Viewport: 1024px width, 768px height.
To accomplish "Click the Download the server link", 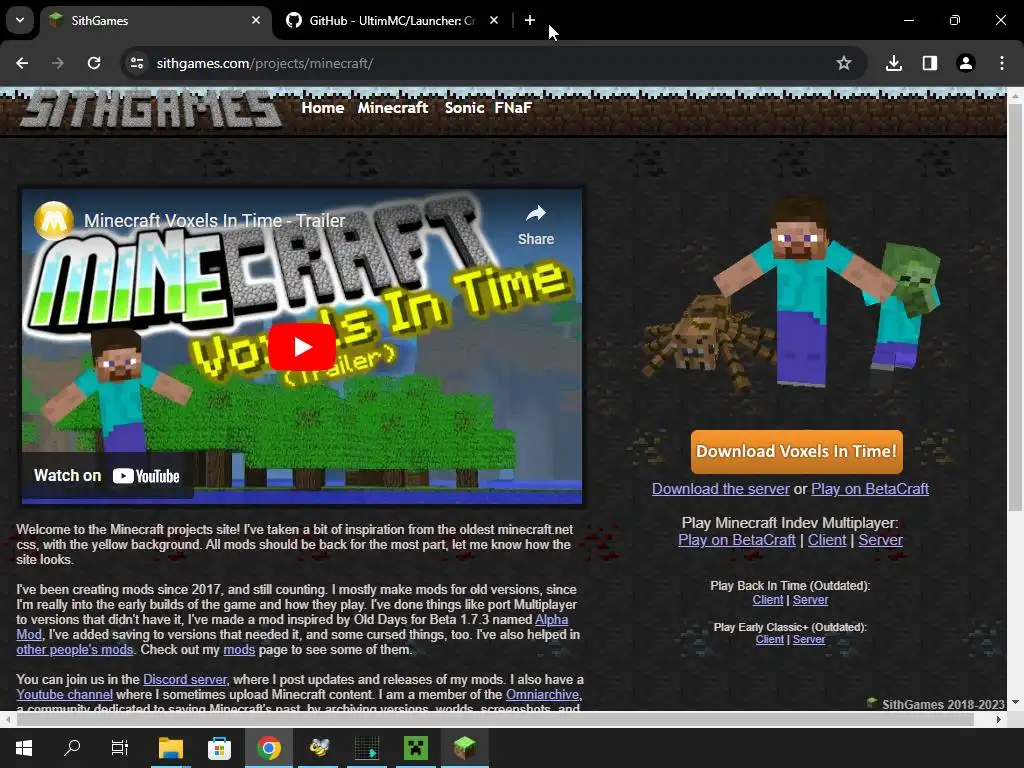I will tap(720, 489).
